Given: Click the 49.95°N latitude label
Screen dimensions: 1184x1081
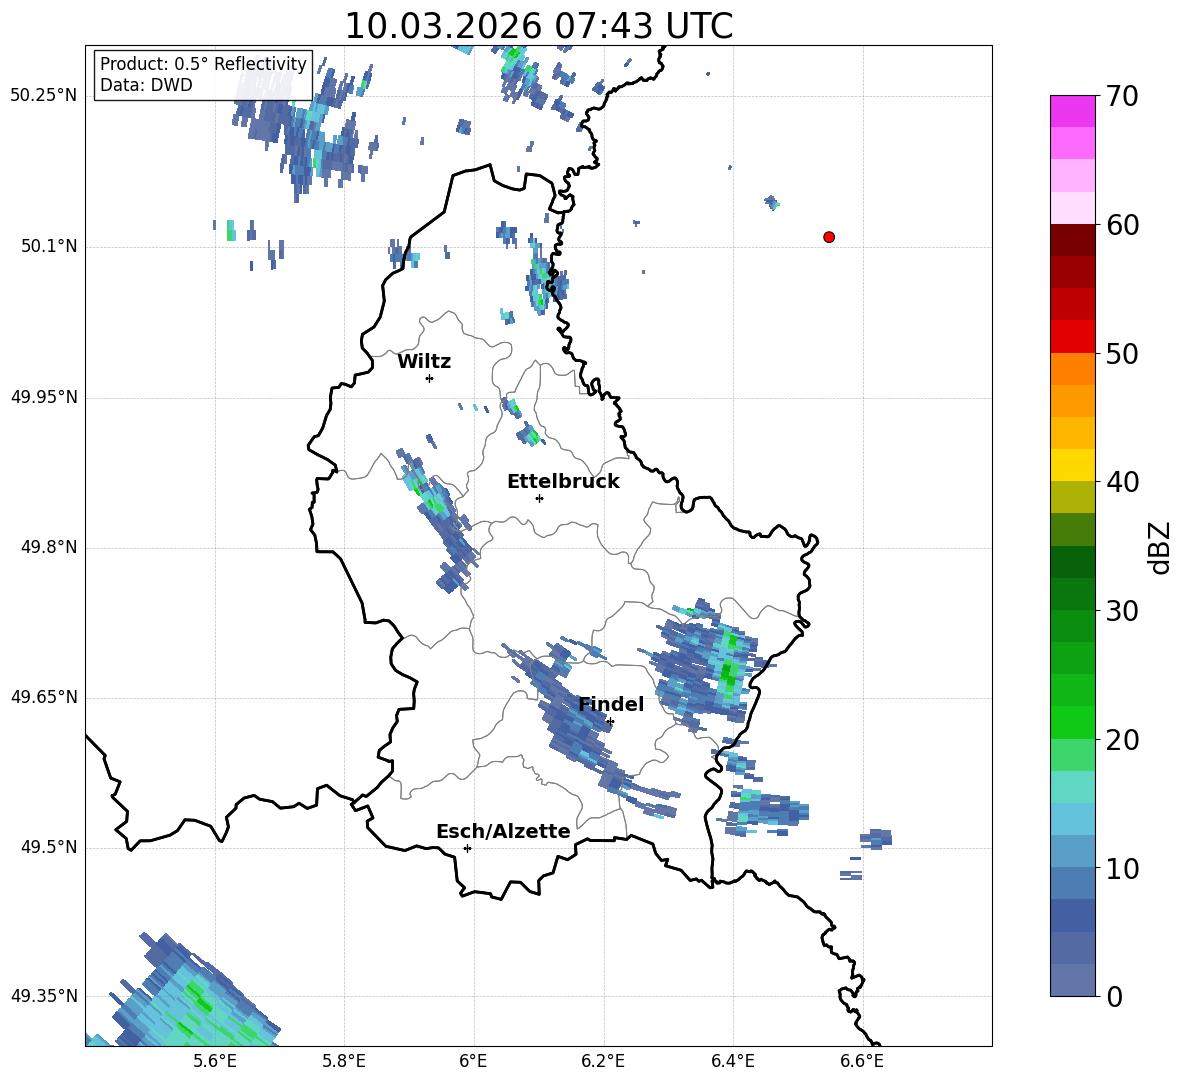Looking at the screenshot, I should coord(44,397).
